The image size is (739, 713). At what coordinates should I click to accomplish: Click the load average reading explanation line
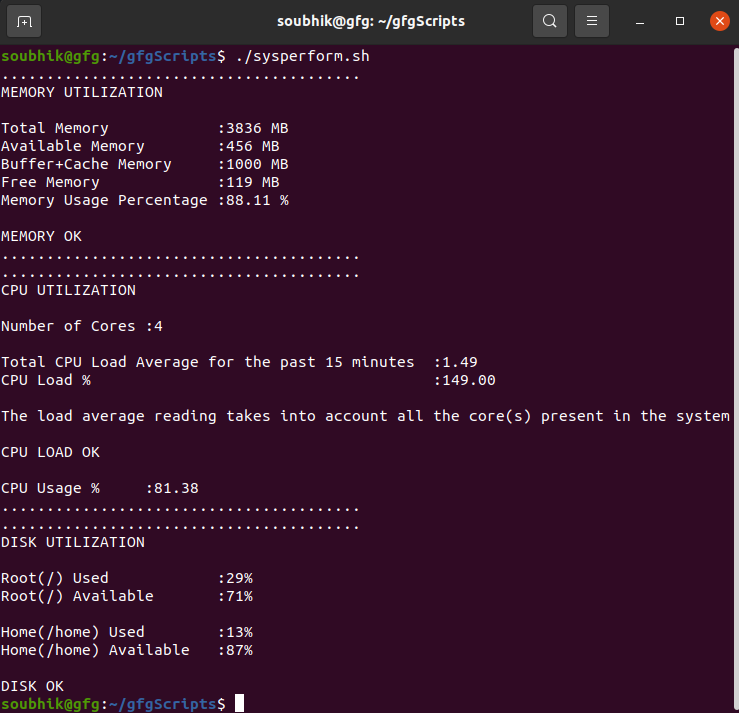pos(365,416)
